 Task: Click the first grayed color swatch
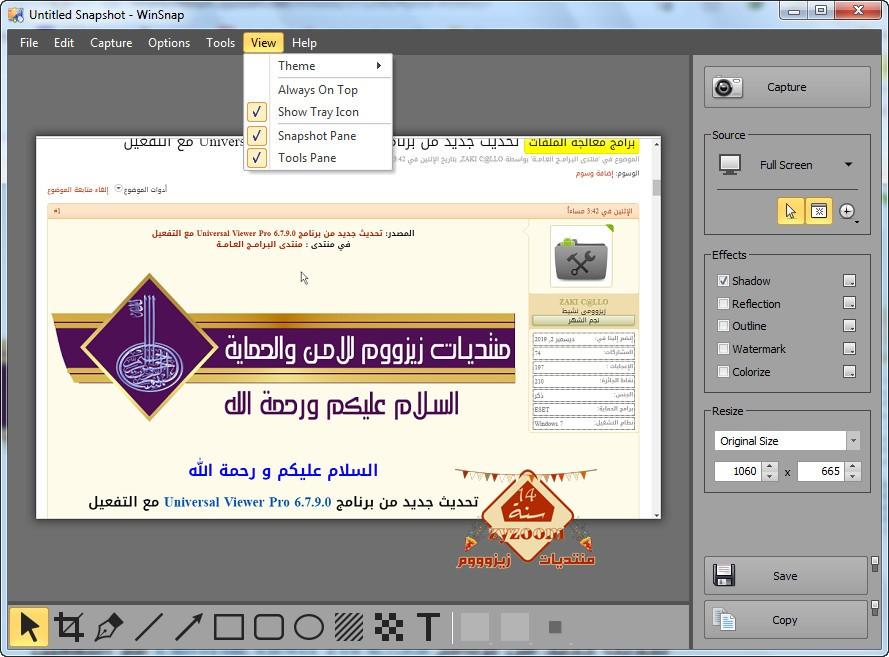click(x=475, y=627)
